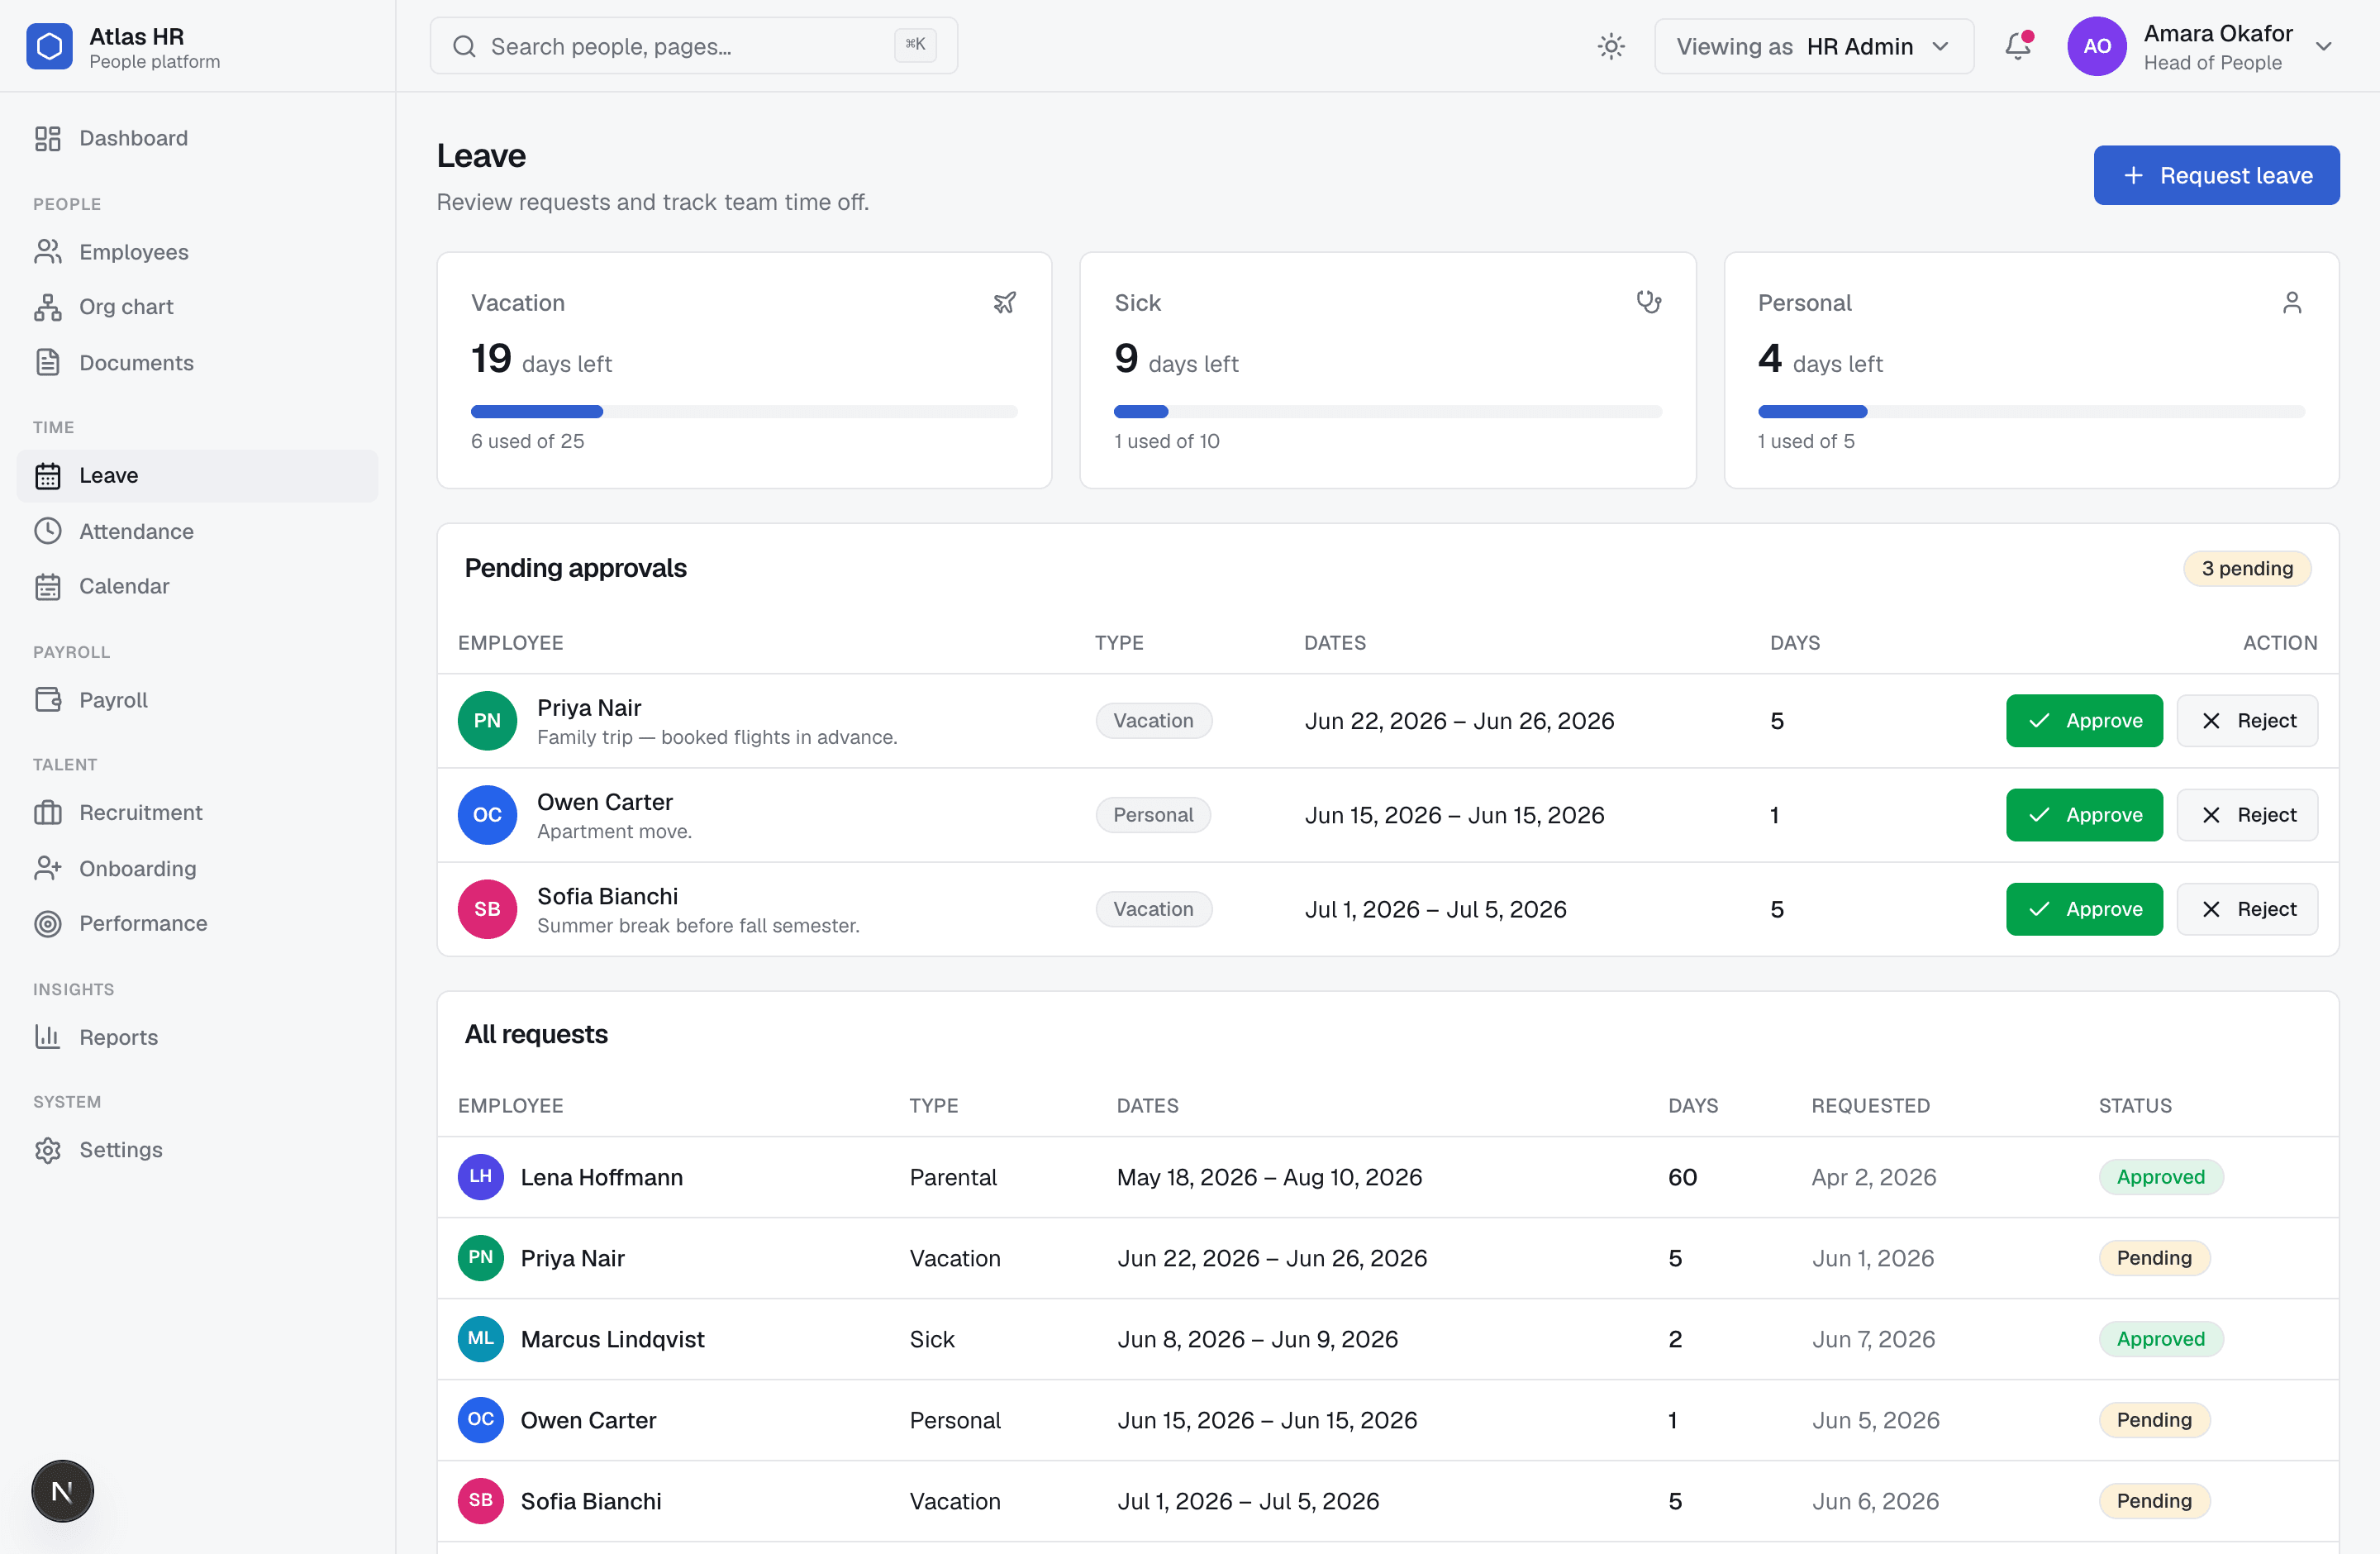This screenshot has width=2380, height=1554.
Task: Click Lena Hoffmann's Approved status badge
Action: 2160,1177
